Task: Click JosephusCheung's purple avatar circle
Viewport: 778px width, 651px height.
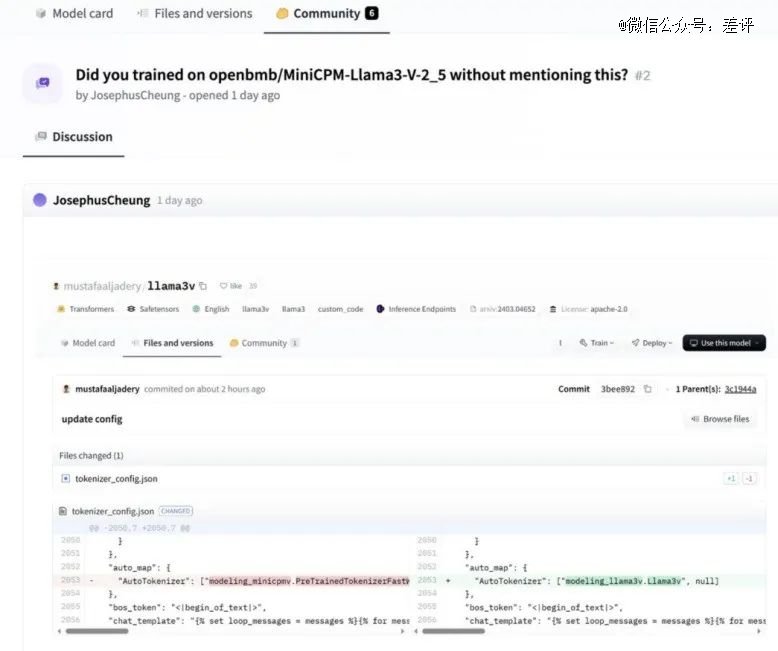Action: (40, 200)
